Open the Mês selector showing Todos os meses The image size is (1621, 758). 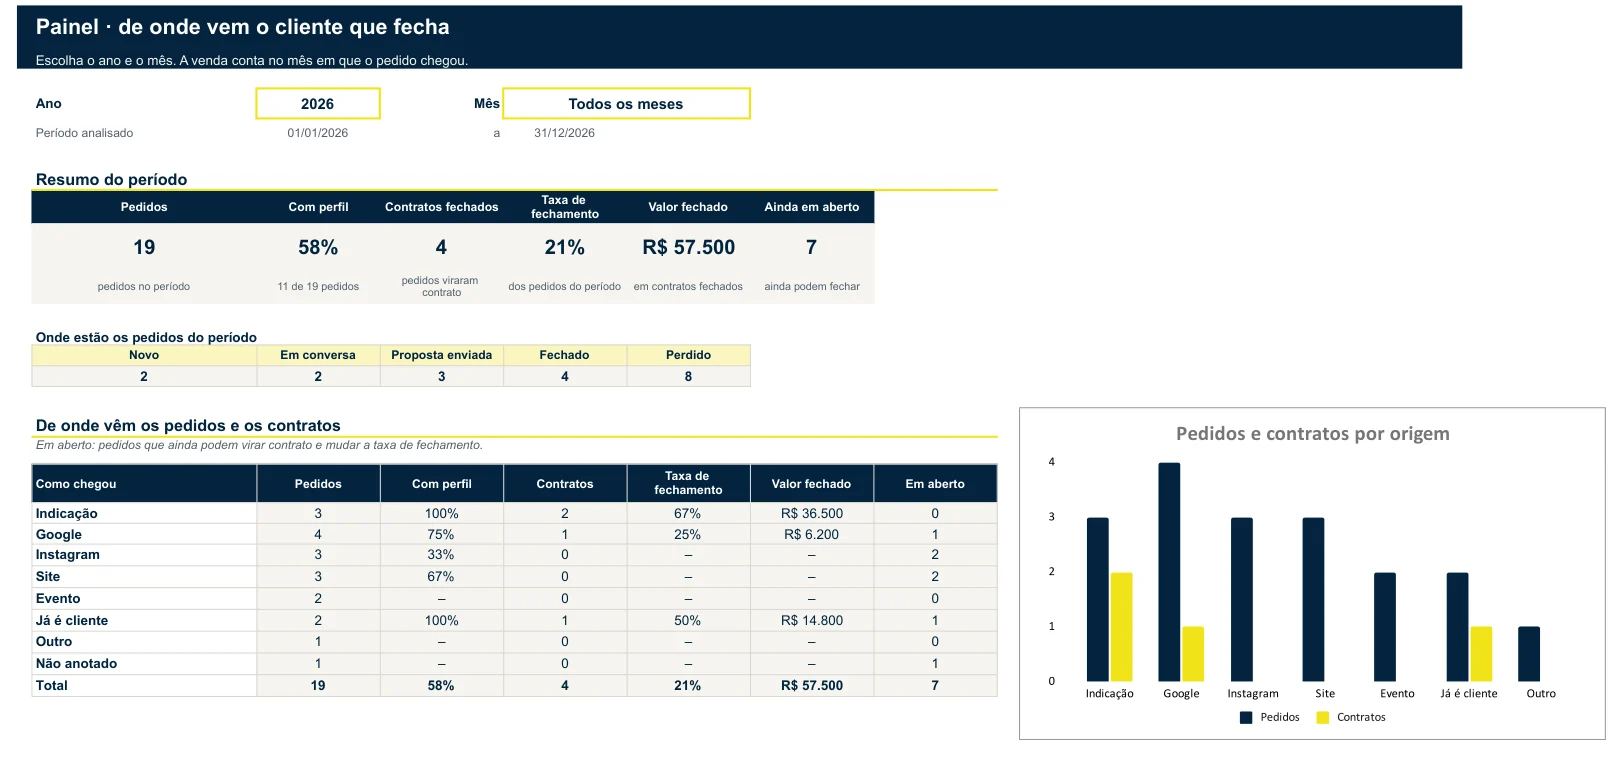click(x=626, y=104)
